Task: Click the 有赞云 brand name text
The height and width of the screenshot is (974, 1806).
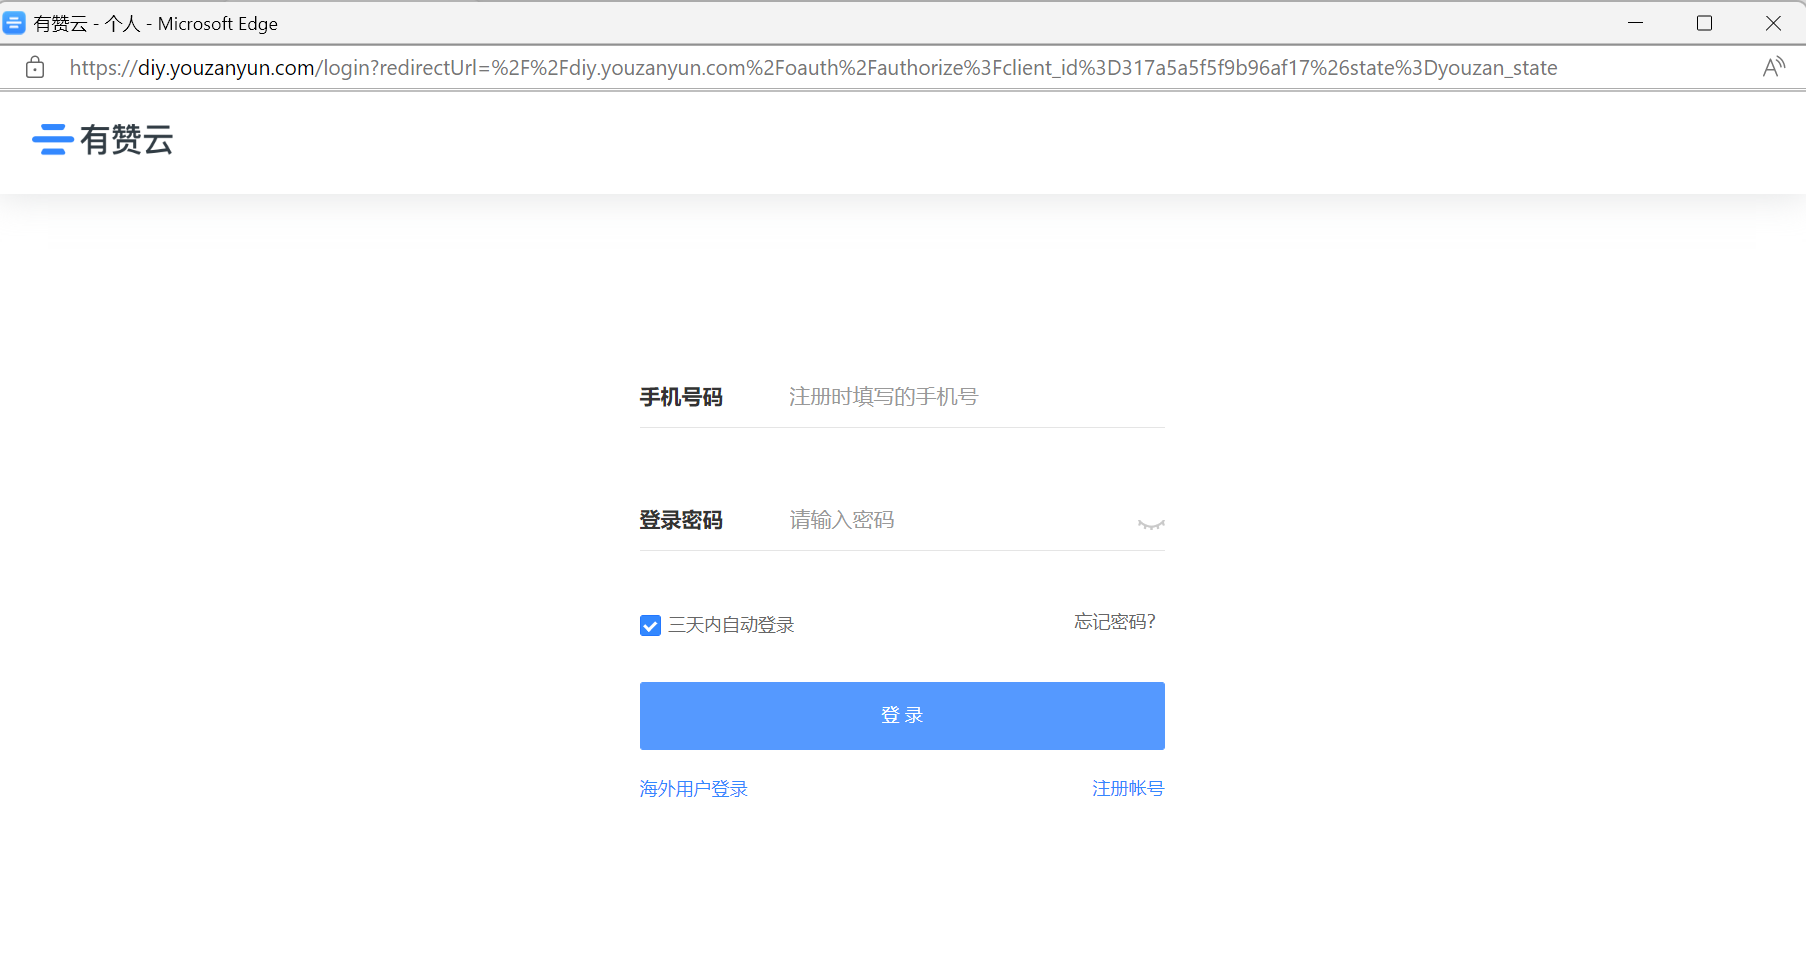Action: (x=127, y=139)
